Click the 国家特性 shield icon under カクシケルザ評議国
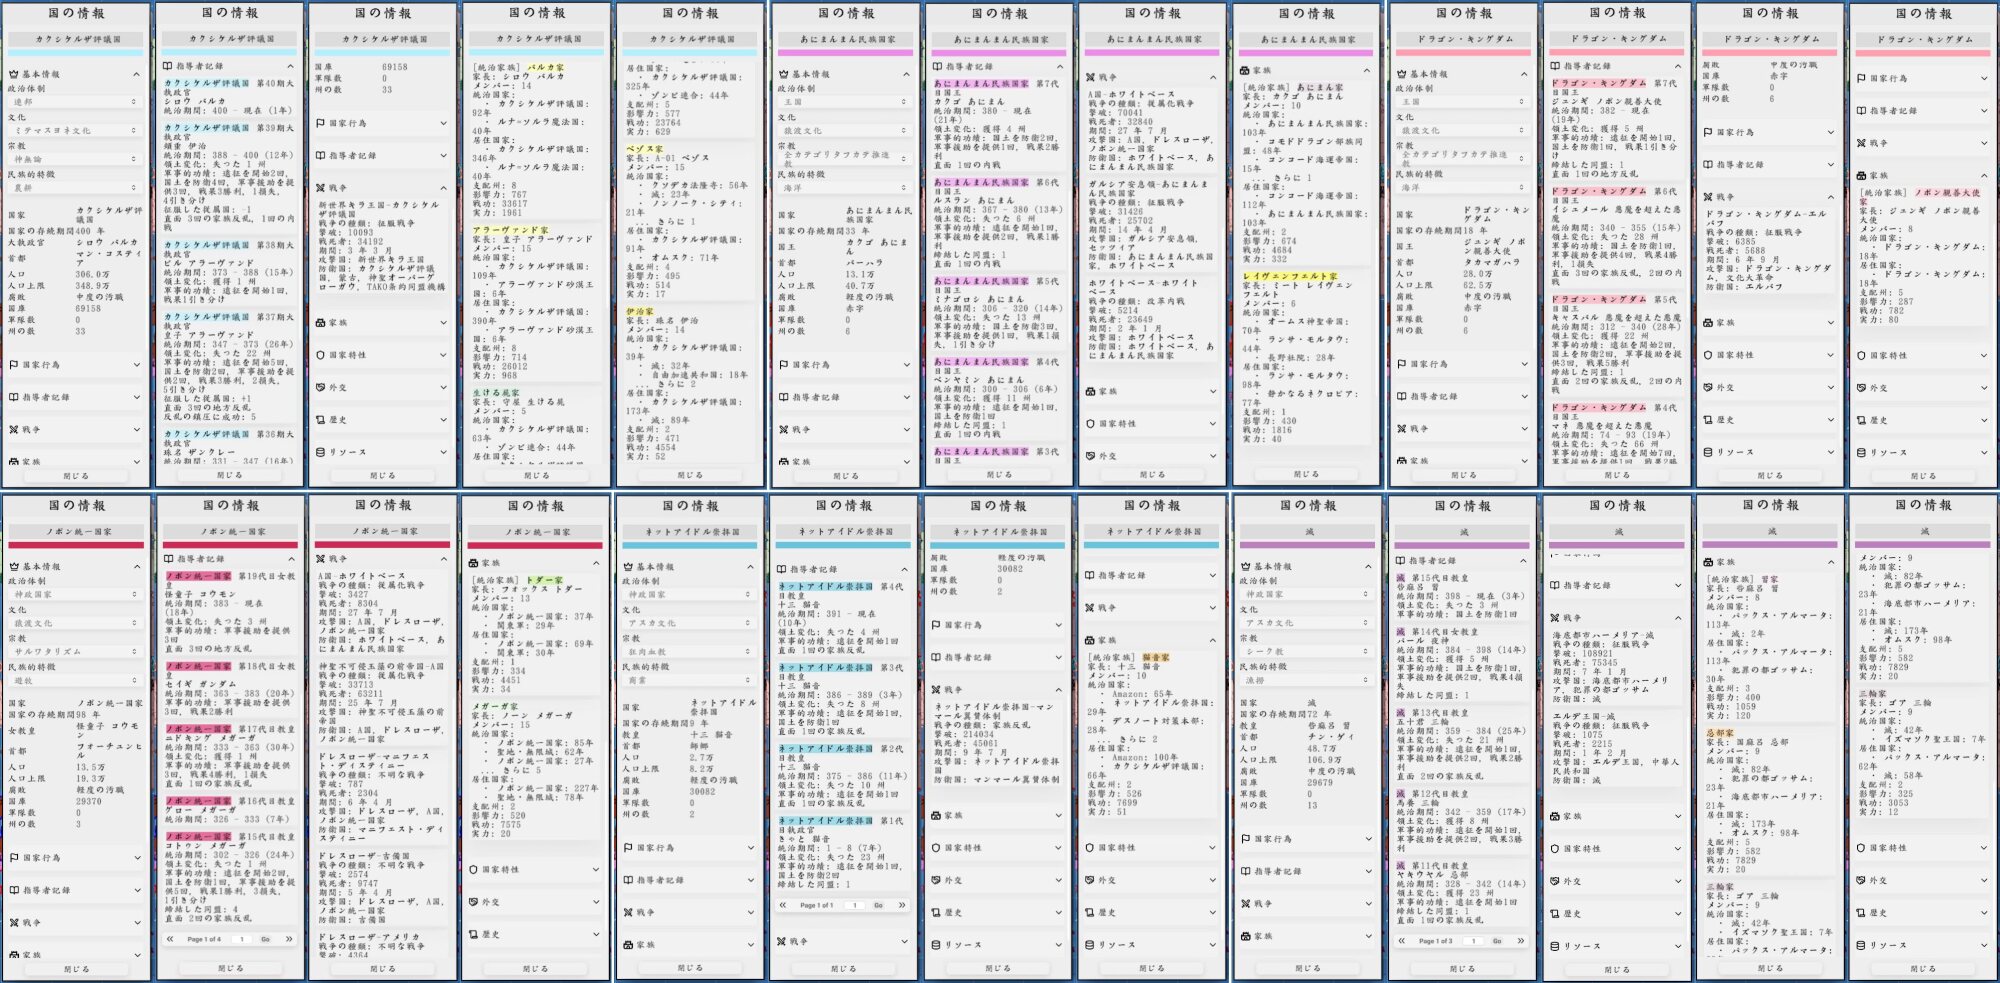The height and width of the screenshot is (983, 2000). (320, 355)
